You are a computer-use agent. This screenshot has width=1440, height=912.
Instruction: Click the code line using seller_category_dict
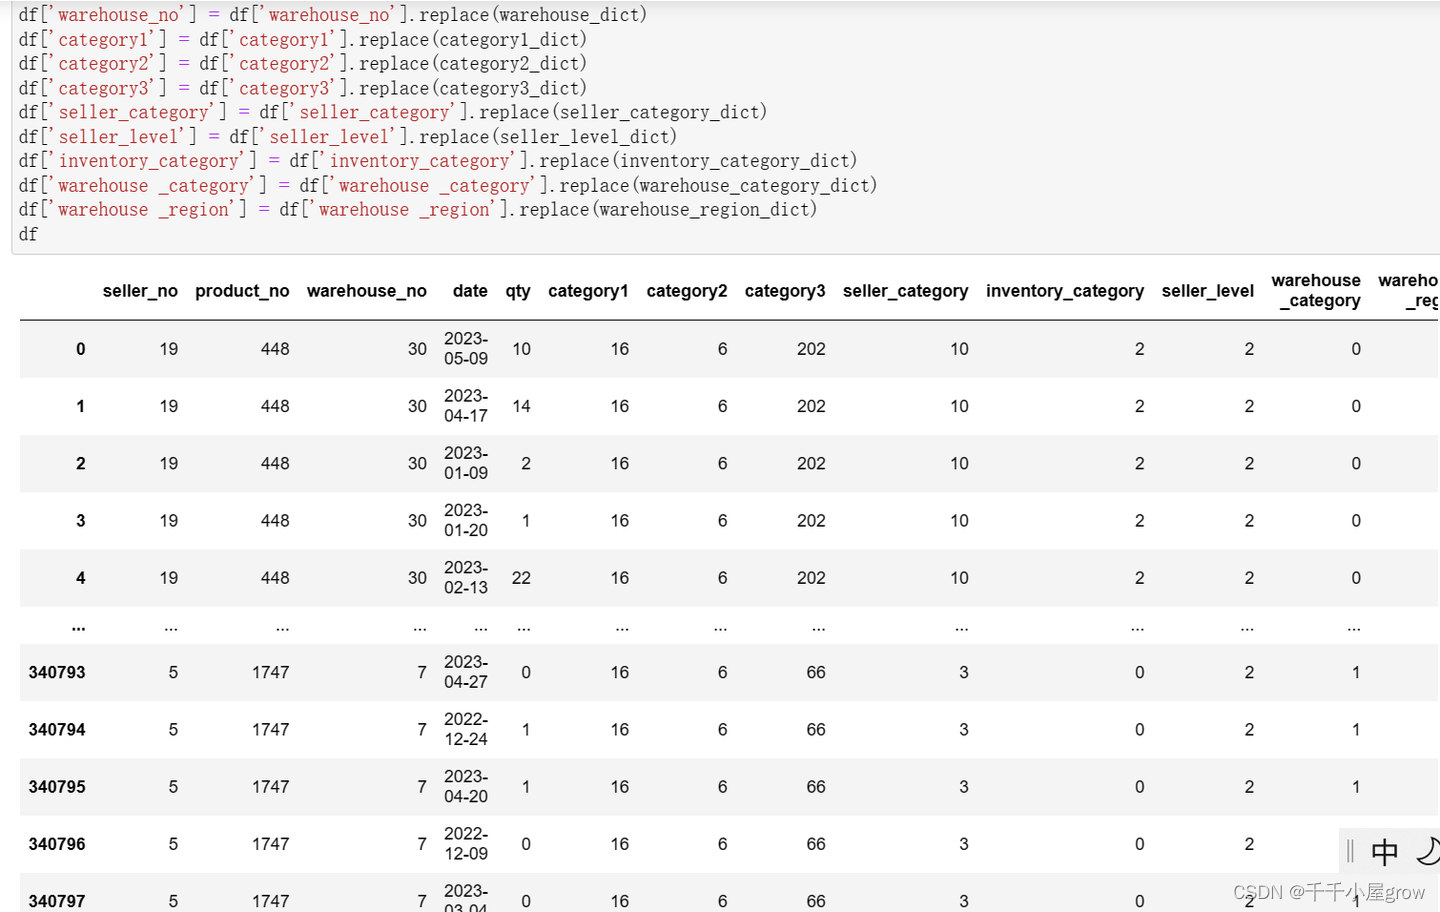(x=393, y=112)
